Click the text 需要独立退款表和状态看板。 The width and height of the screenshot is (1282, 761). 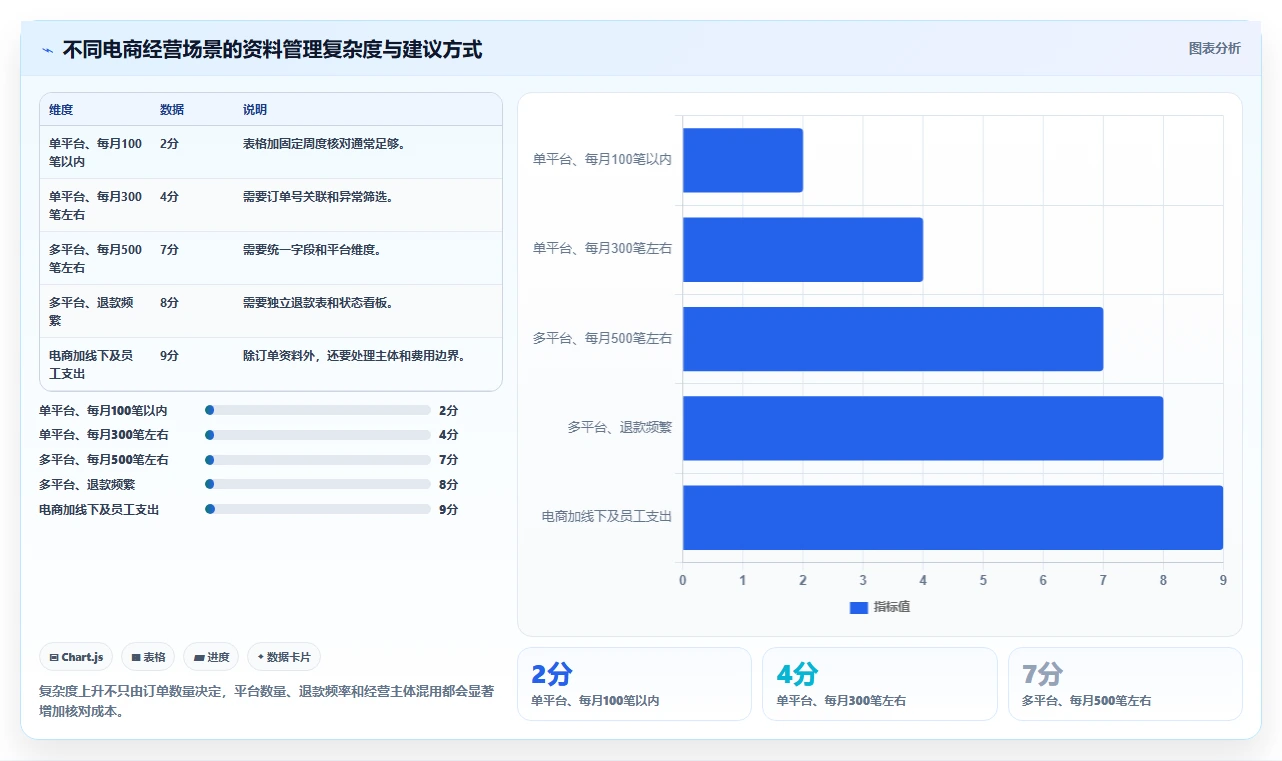pos(318,302)
